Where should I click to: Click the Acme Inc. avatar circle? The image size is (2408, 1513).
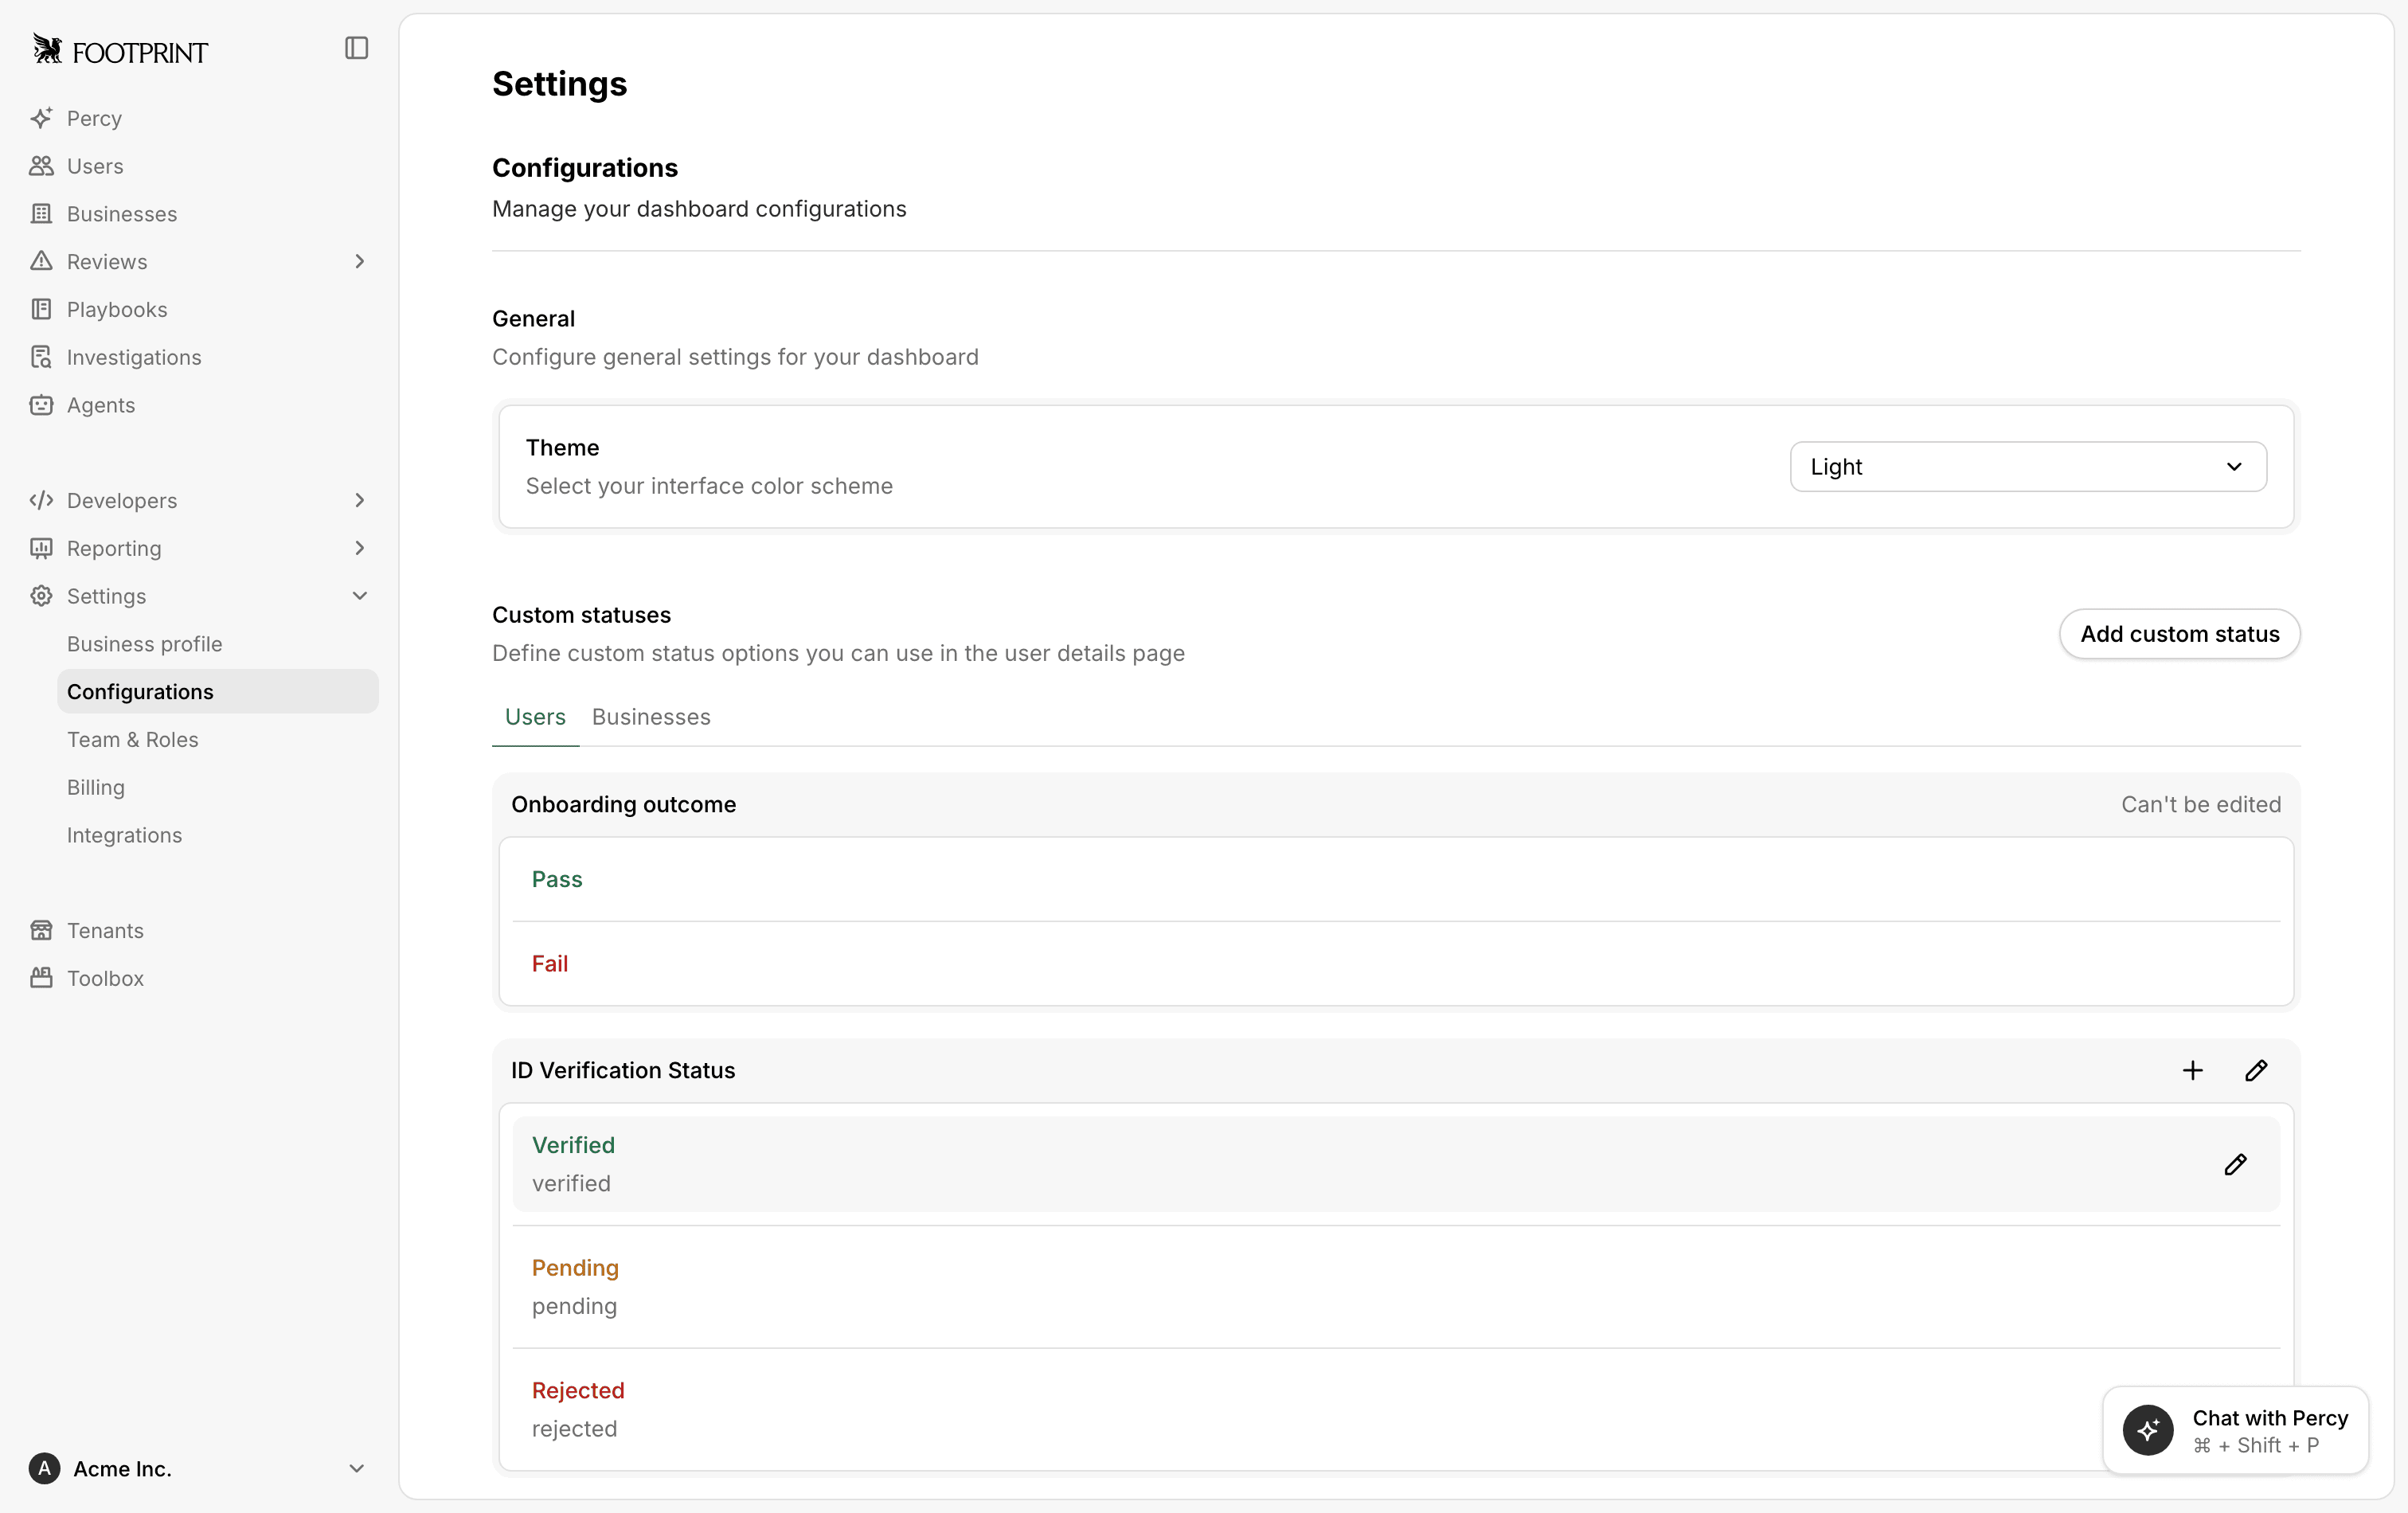(x=44, y=1469)
